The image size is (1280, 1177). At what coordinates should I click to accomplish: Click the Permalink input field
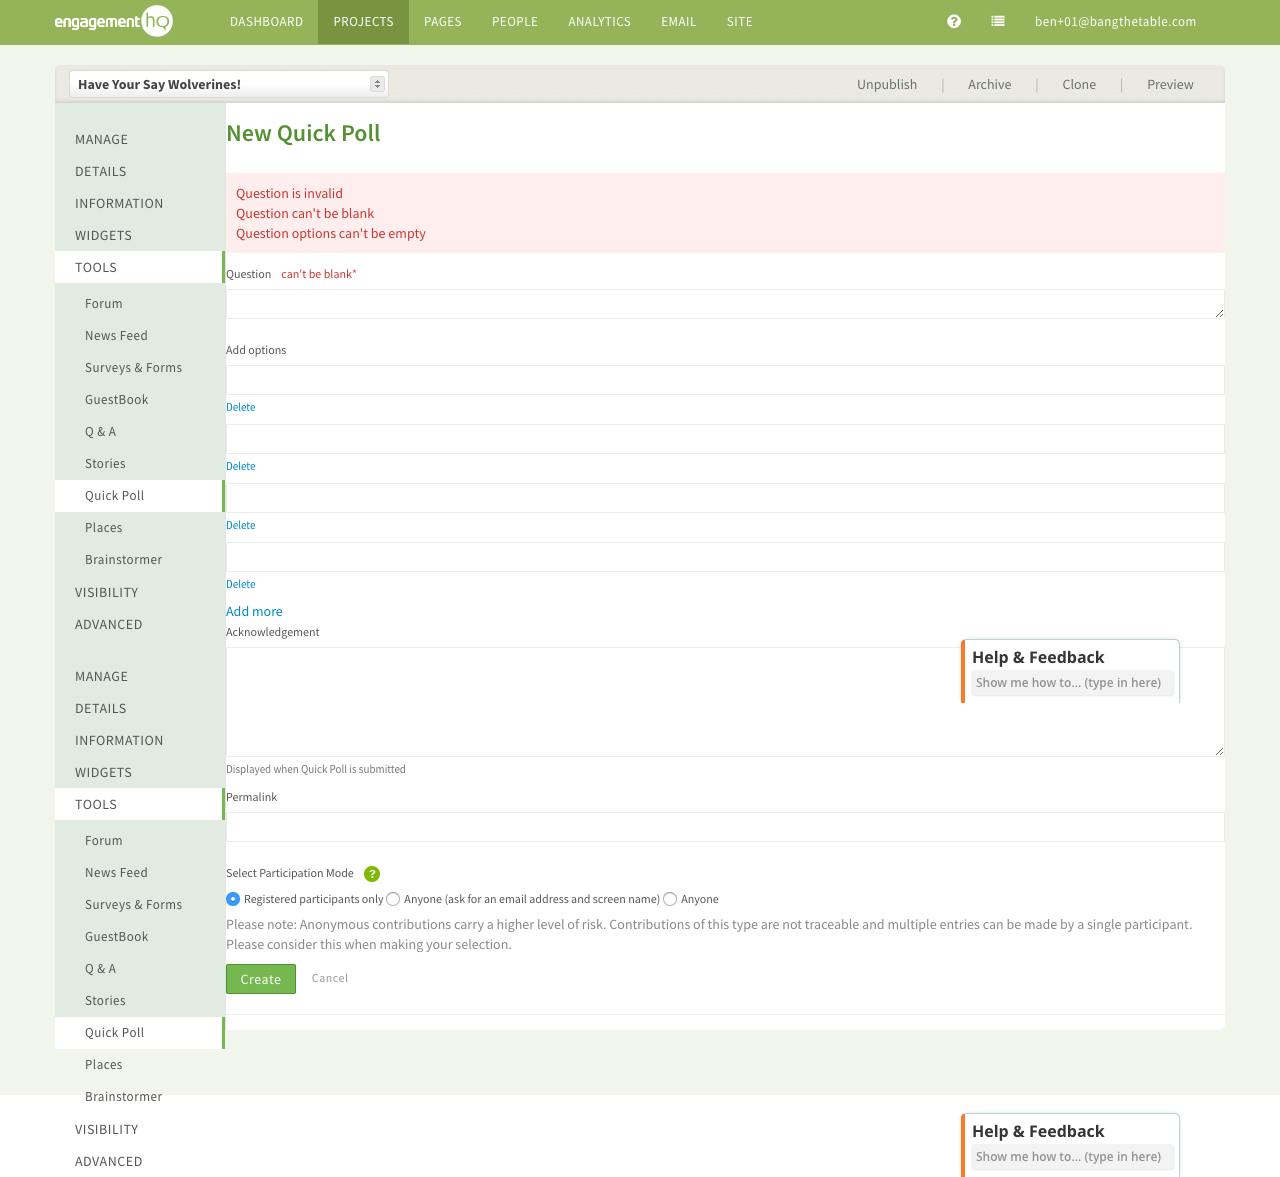click(x=724, y=827)
